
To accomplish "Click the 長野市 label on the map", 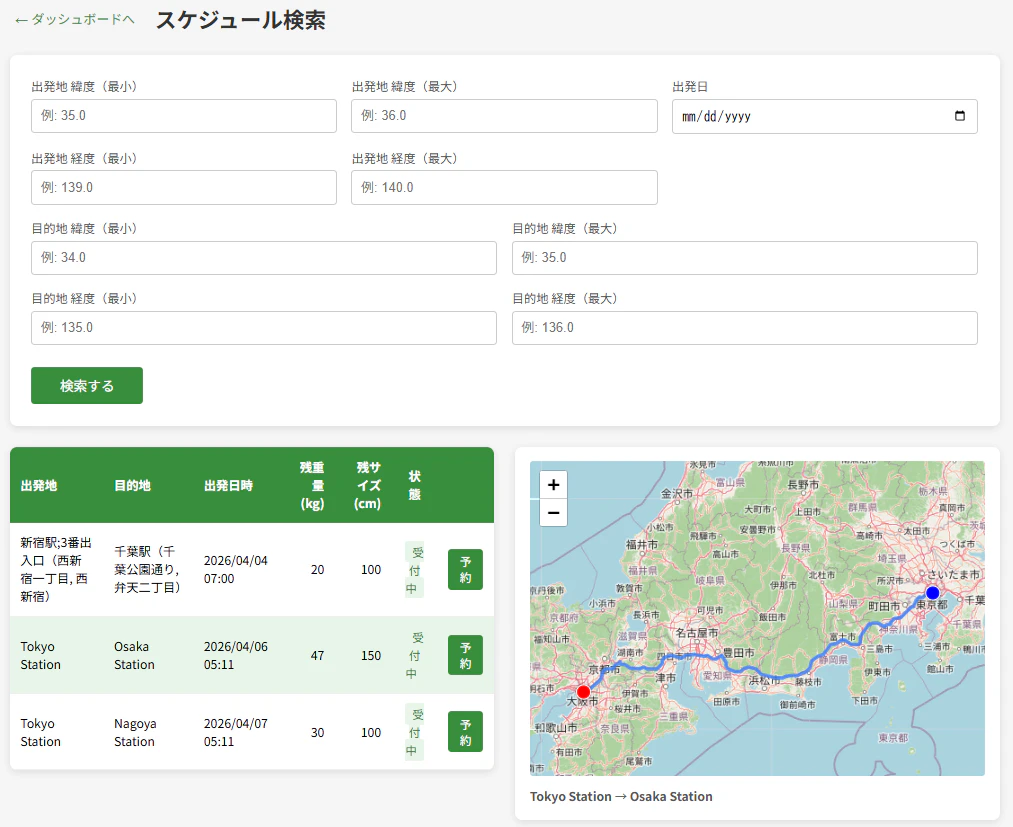I will click(802, 485).
